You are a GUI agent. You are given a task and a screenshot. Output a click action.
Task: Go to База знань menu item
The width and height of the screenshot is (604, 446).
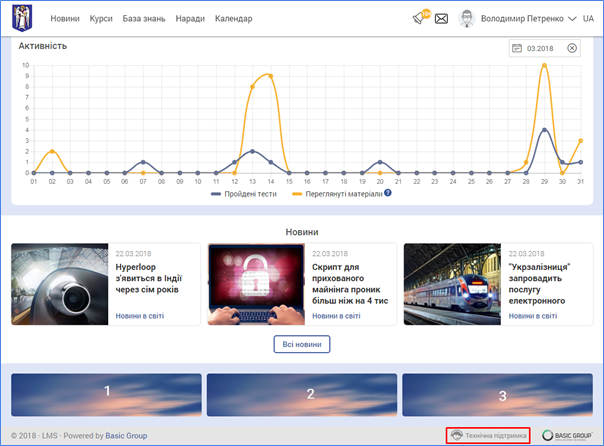[144, 19]
